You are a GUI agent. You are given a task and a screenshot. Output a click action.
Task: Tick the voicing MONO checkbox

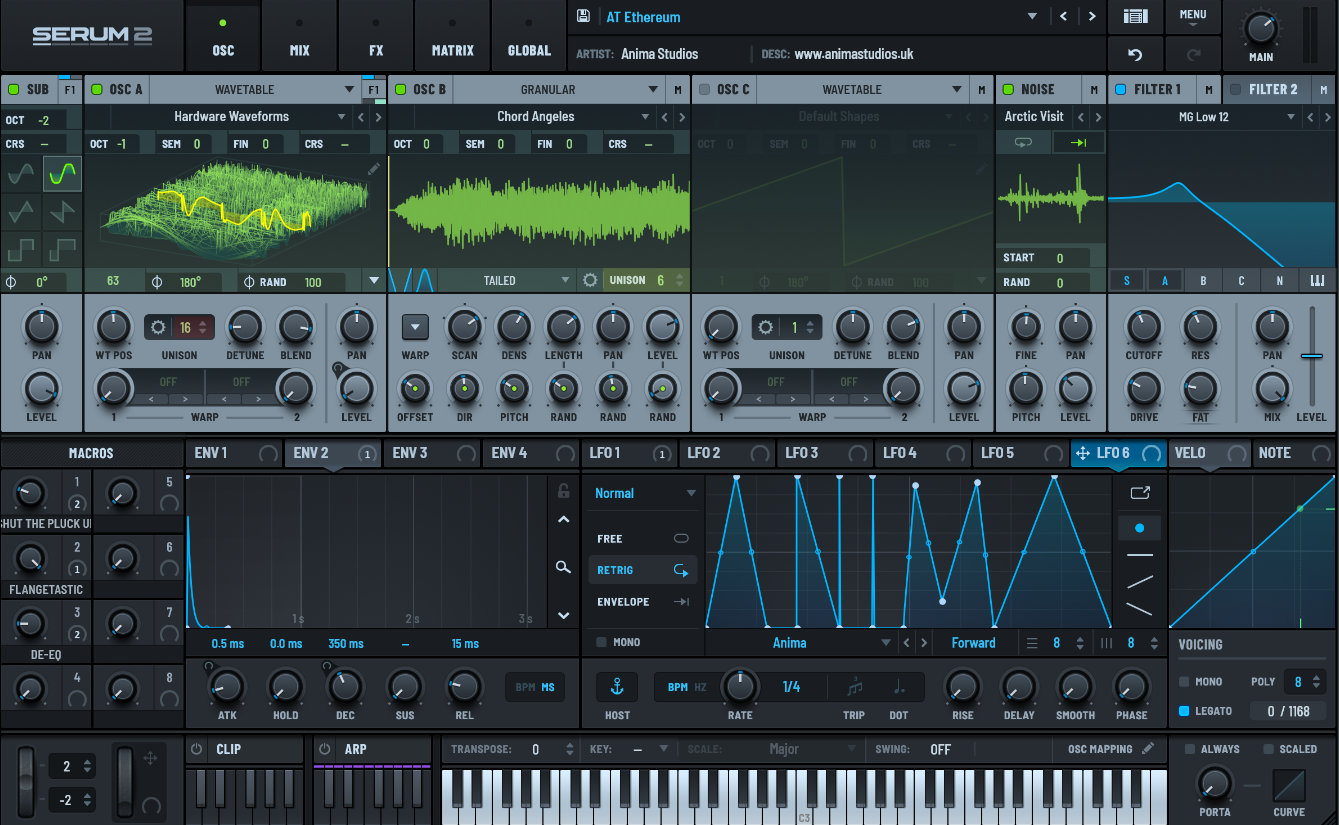tap(1184, 682)
